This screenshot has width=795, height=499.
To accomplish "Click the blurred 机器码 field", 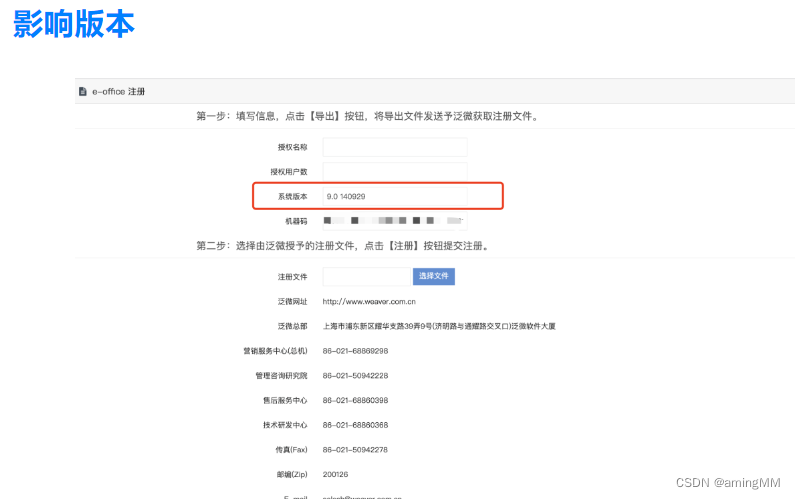I will [395, 221].
